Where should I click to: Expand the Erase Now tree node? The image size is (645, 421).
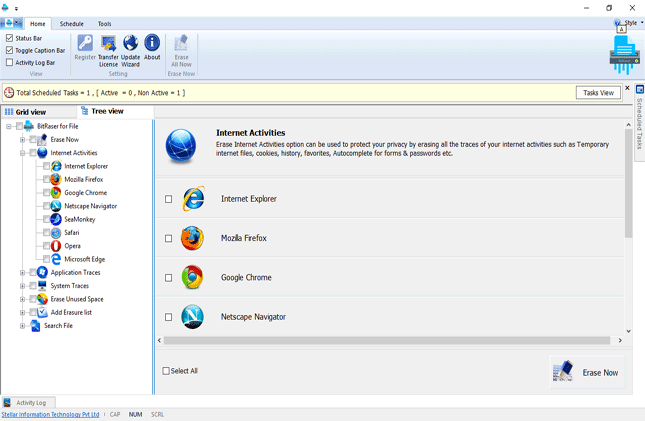22,140
